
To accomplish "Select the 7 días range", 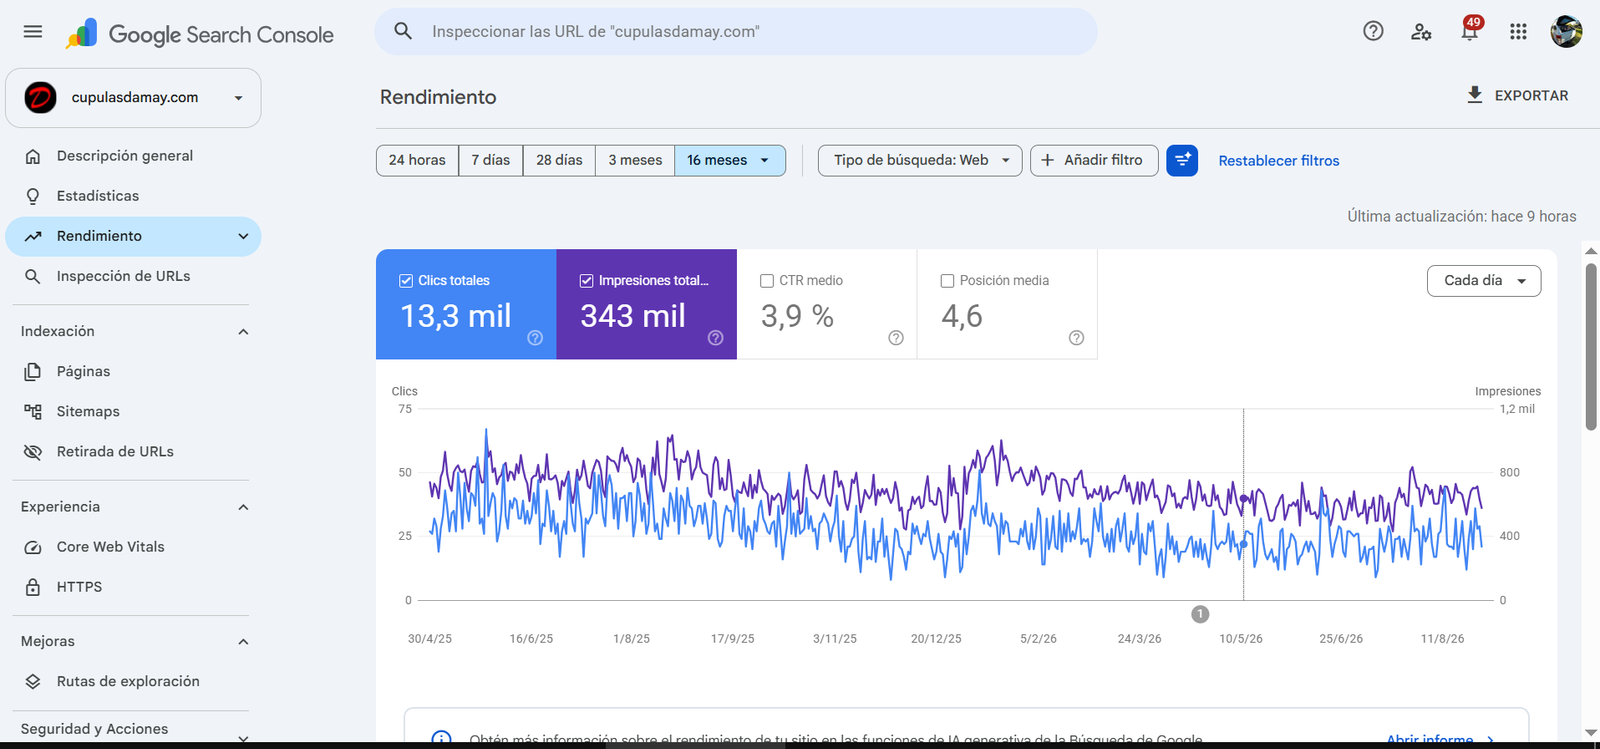I will (491, 160).
